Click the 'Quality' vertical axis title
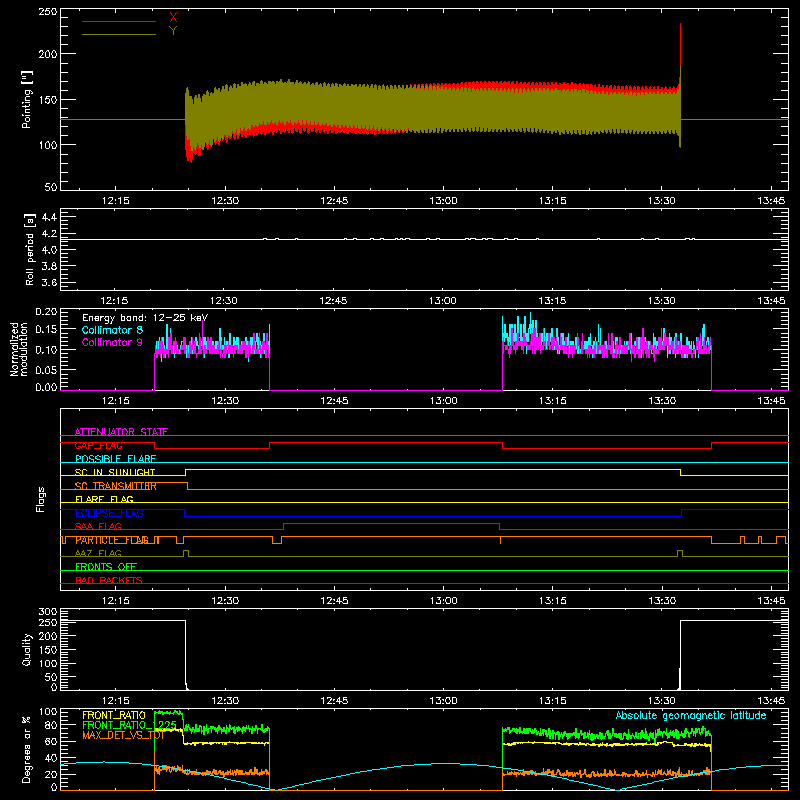 27,649
